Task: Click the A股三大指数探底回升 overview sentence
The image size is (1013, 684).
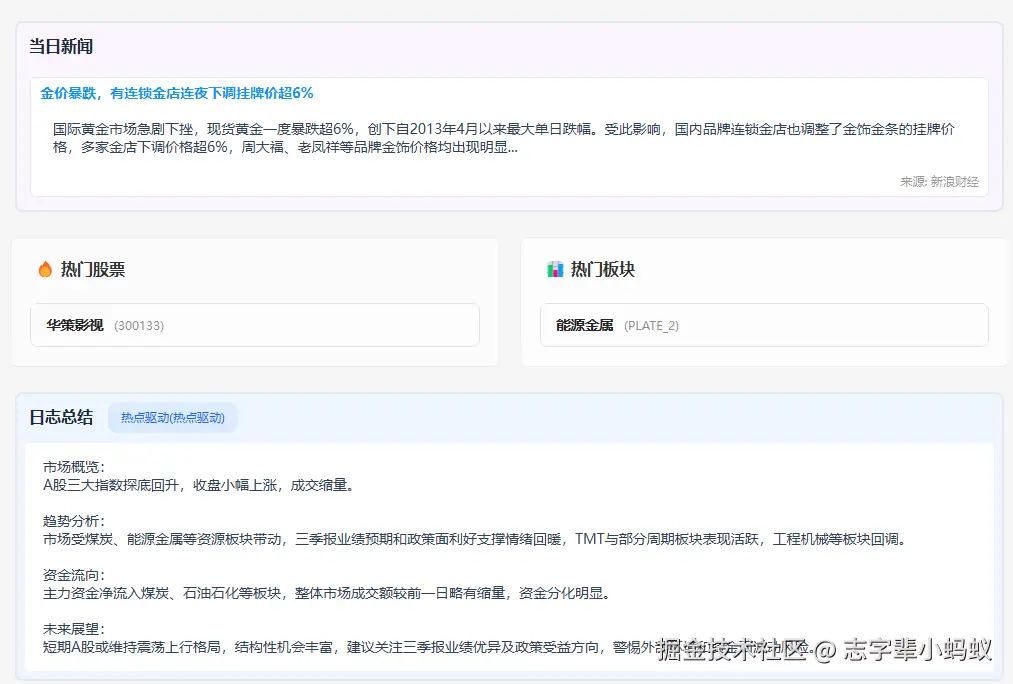Action: coord(197,485)
